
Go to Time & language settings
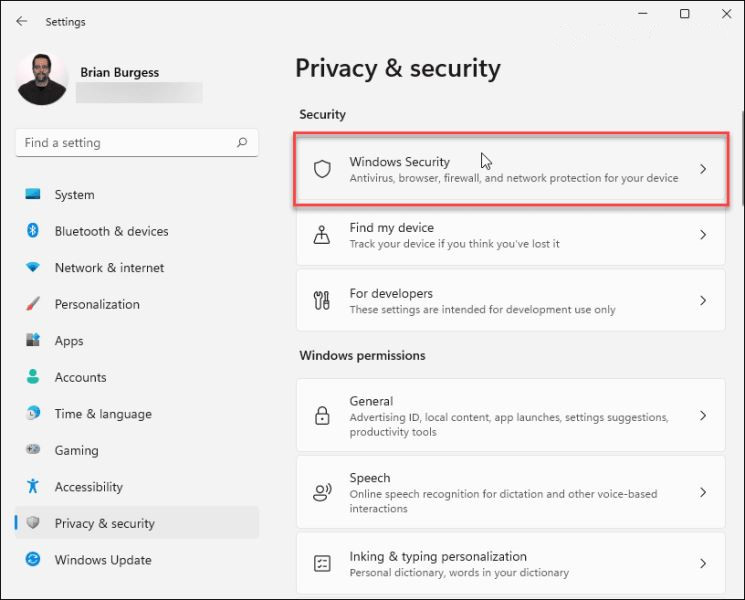[x=103, y=414]
